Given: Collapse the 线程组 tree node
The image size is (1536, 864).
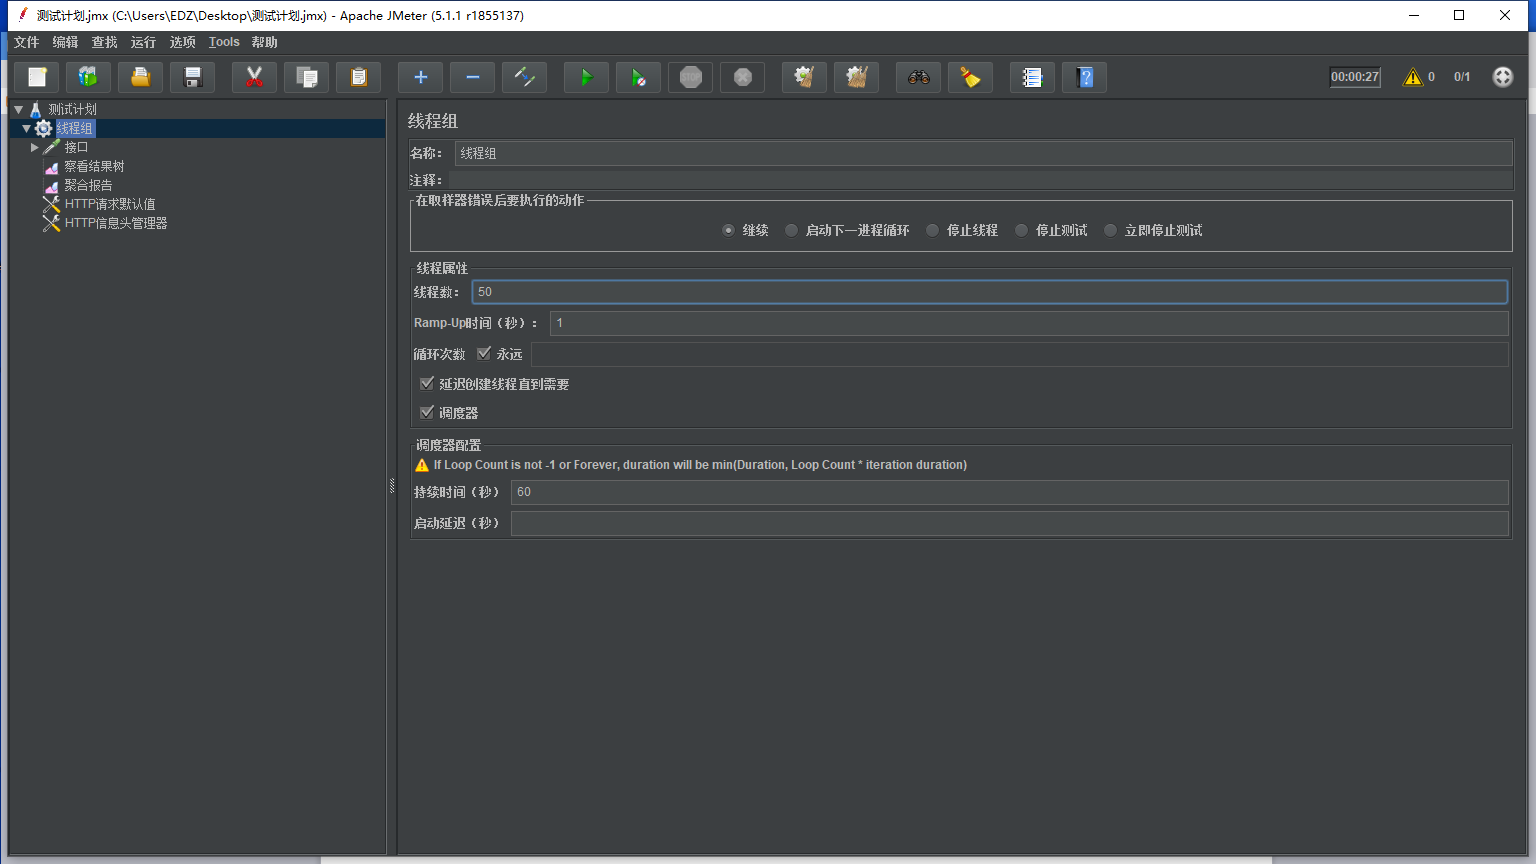Looking at the screenshot, I should pos(27,128).
